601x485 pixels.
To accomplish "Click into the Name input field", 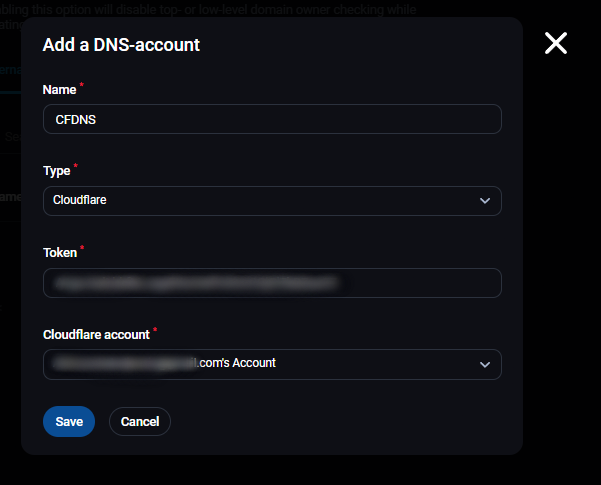I will pyautogui.click(x=271, y=120).
